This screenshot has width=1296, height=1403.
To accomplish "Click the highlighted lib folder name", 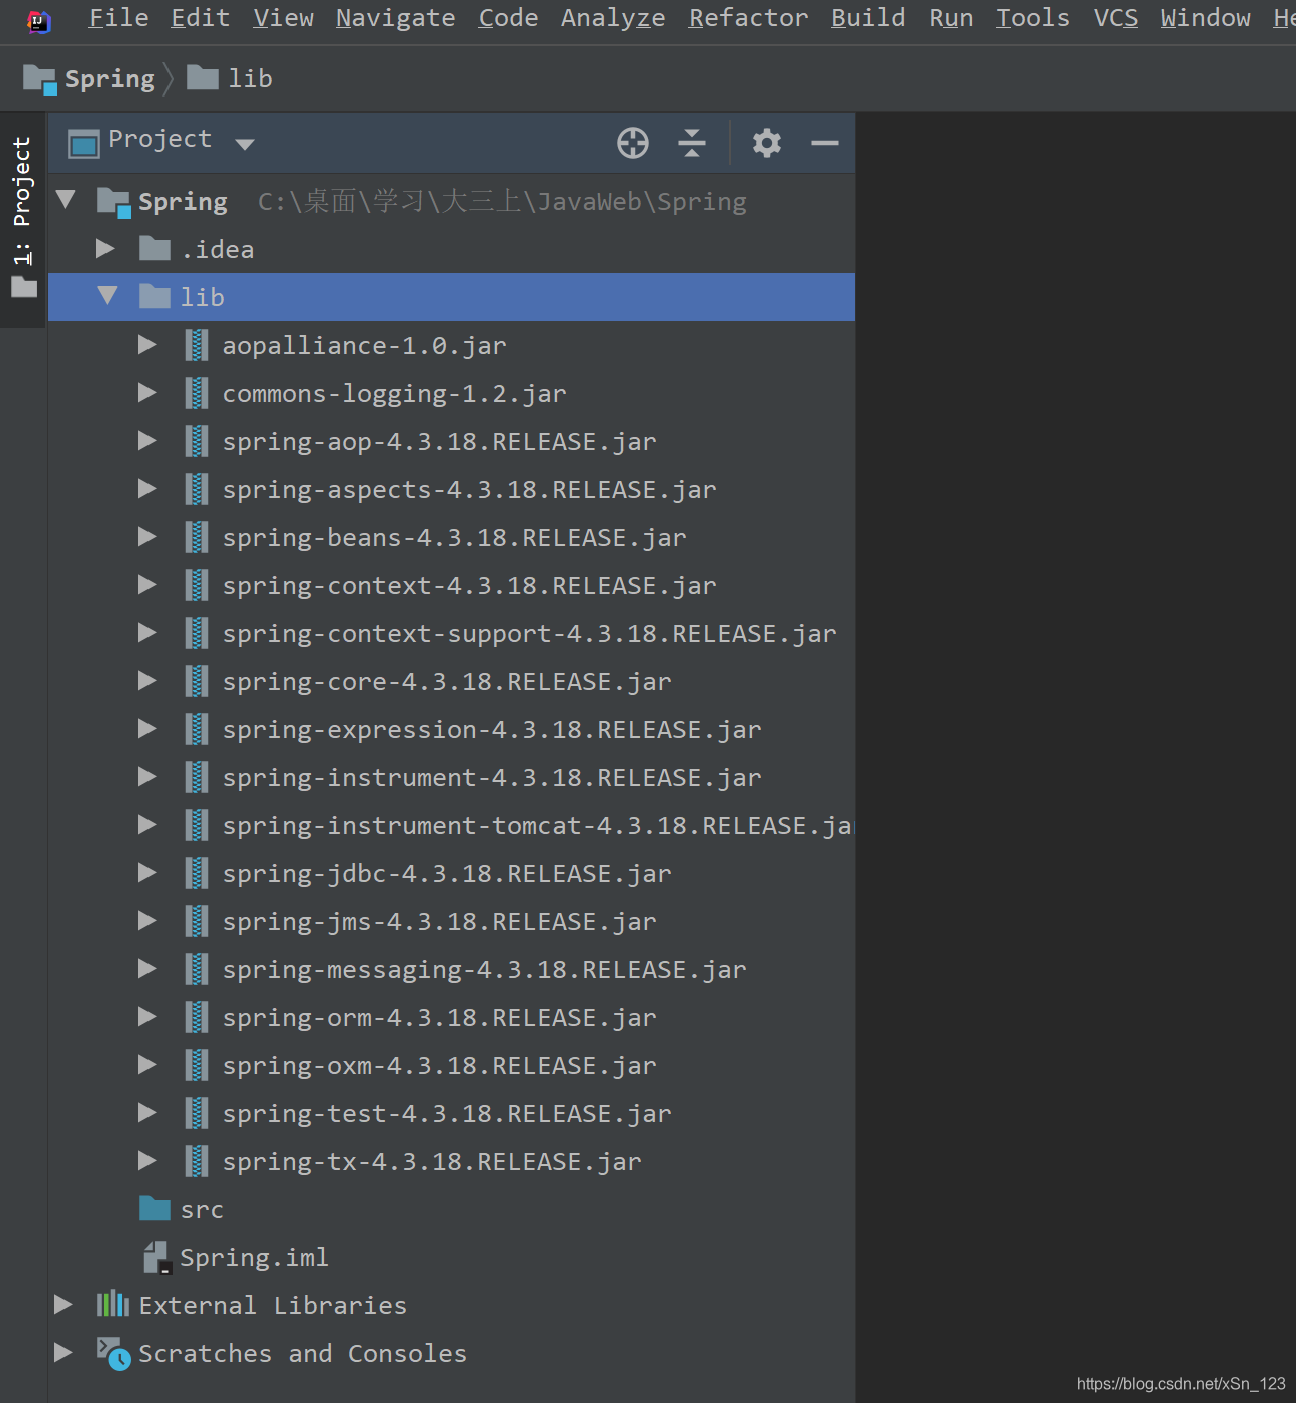I will coord(202,297).
